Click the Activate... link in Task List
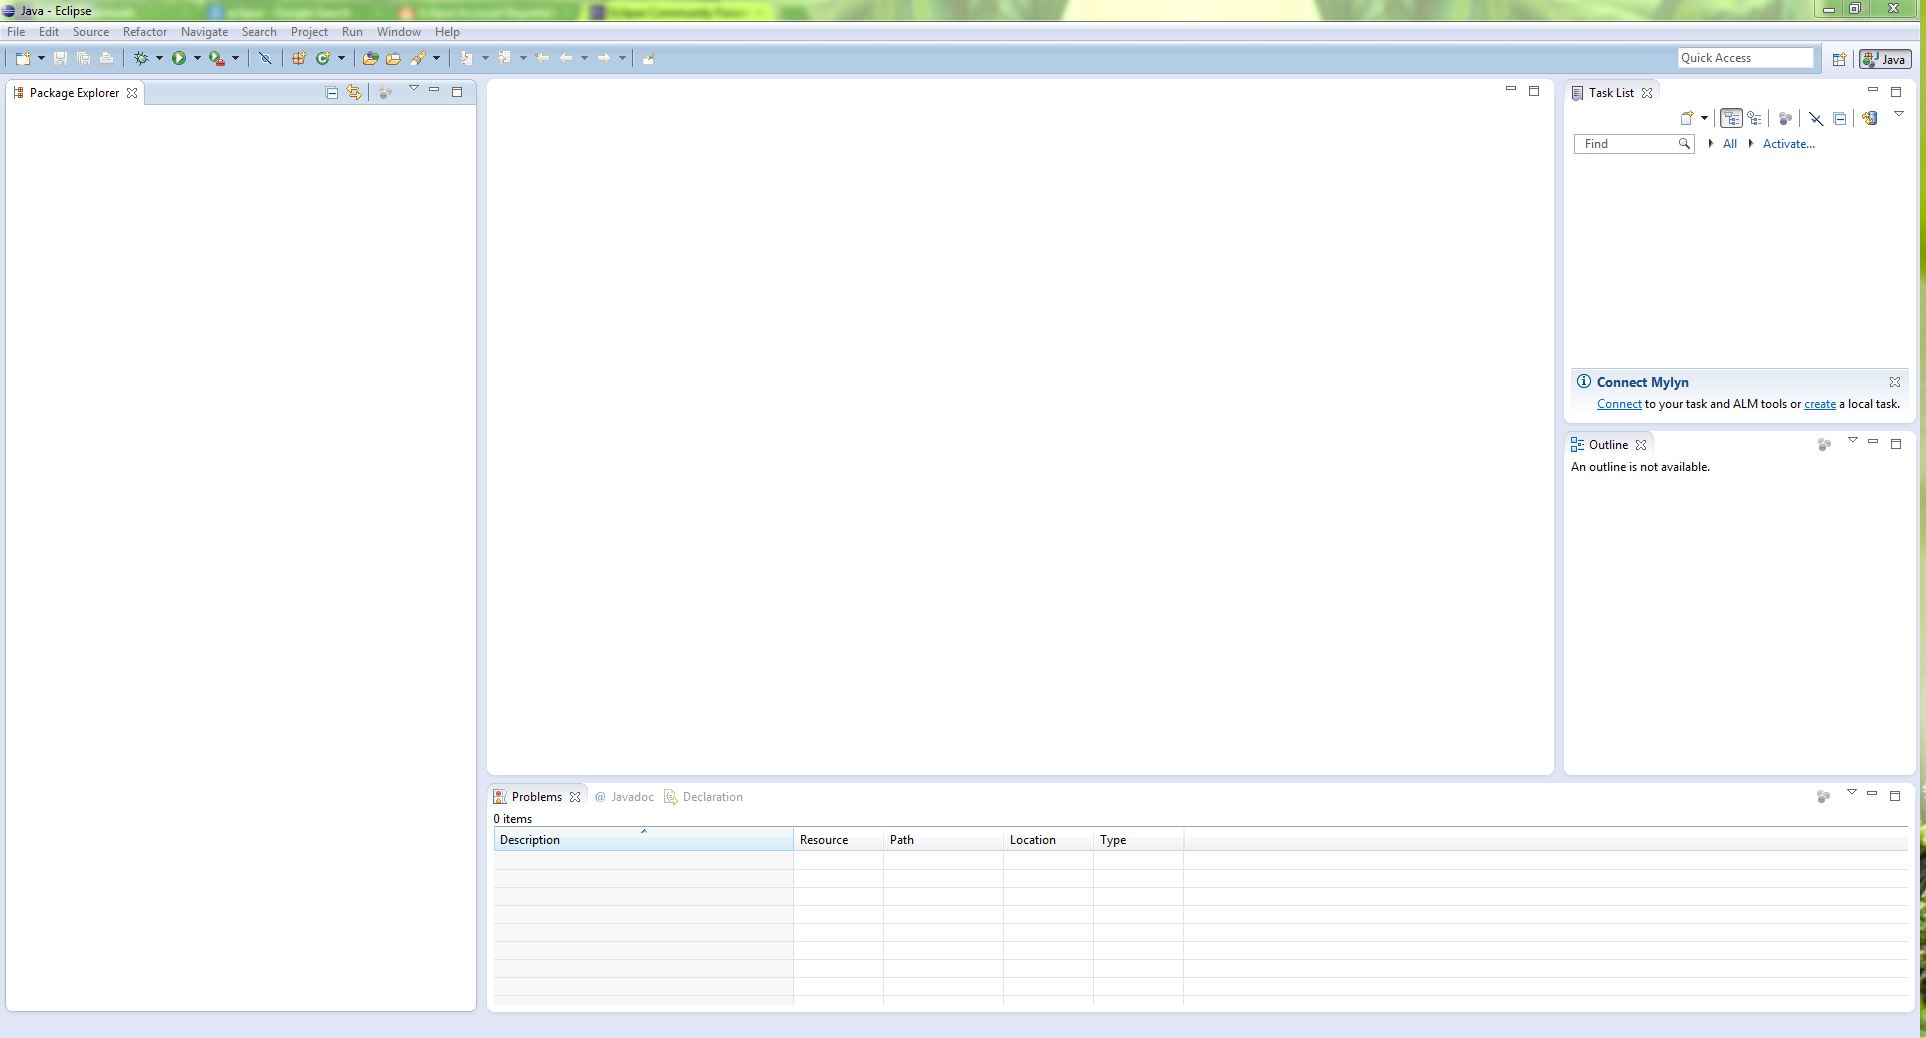The height and width of the screenshot is (1038, 1926). coord(1788,144)
